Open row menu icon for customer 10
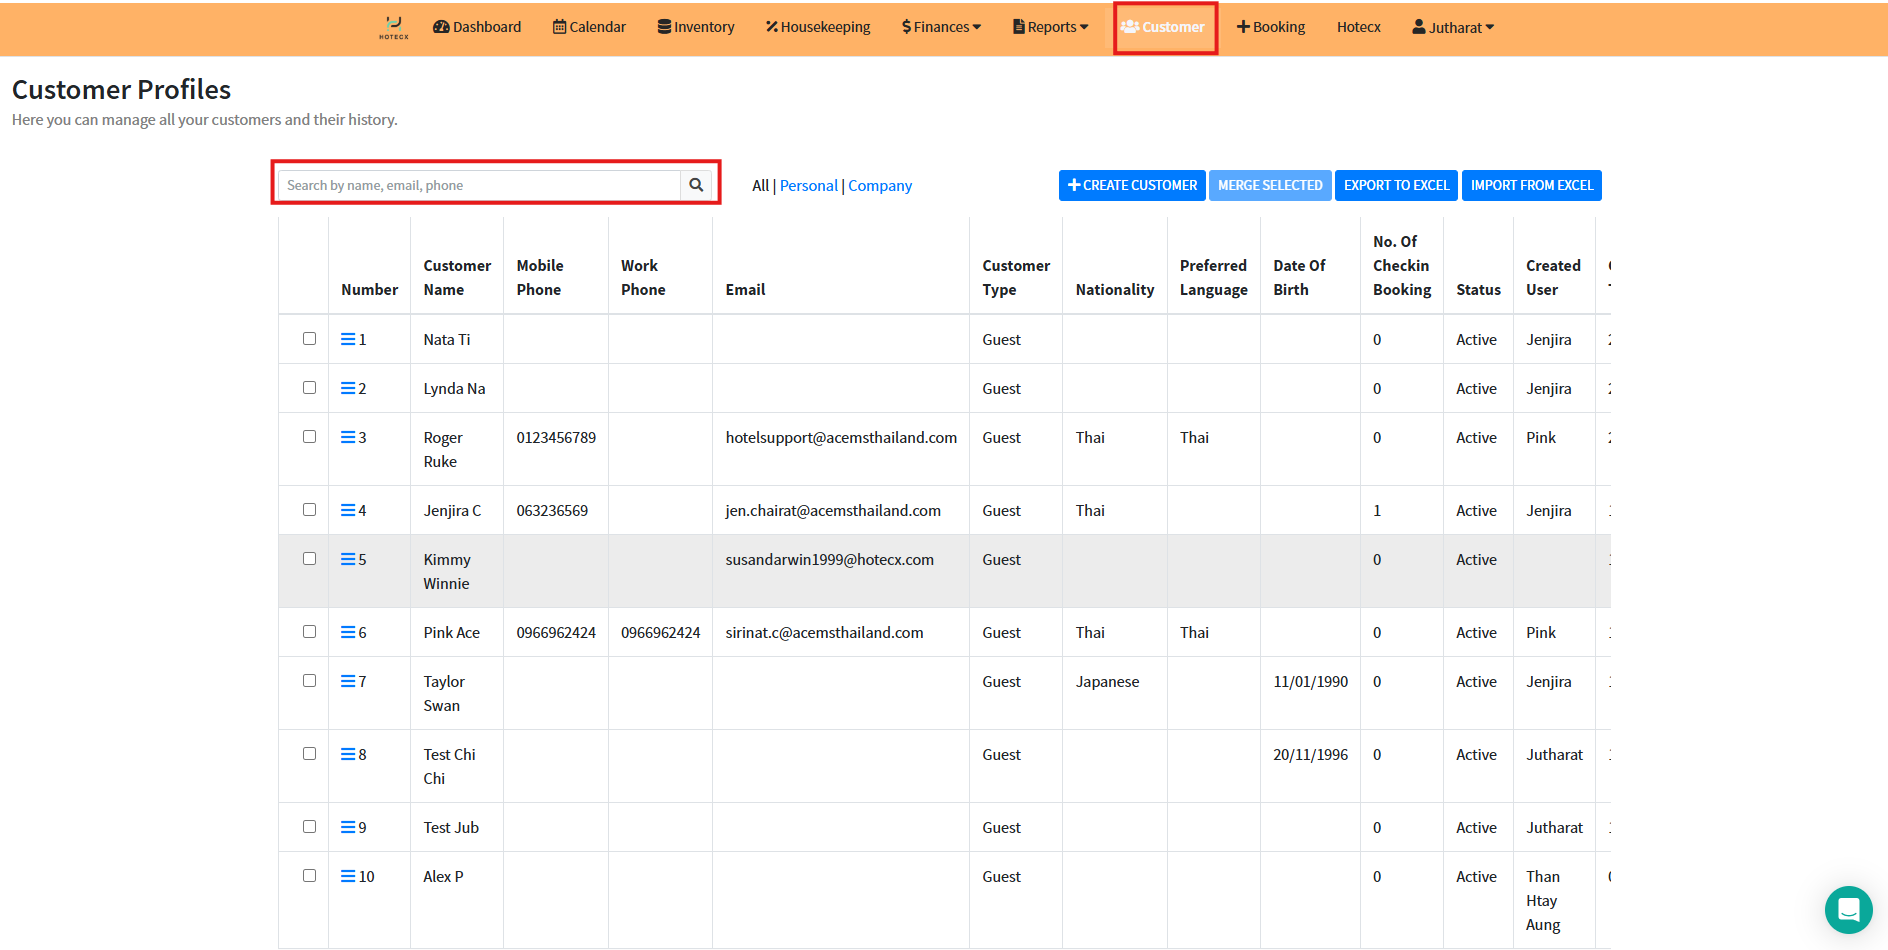Screen dimensions: 1888x950 point(348,876)
